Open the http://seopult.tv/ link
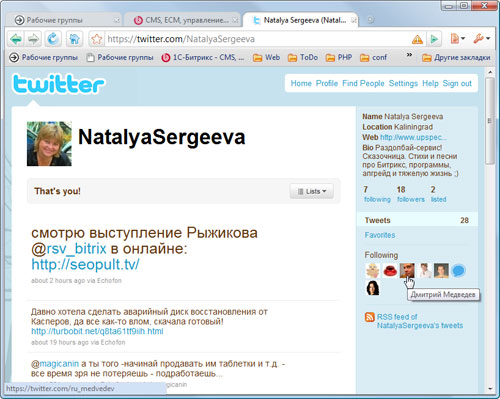Viewport: 500px width, 399px height. [x=85, y=265]
